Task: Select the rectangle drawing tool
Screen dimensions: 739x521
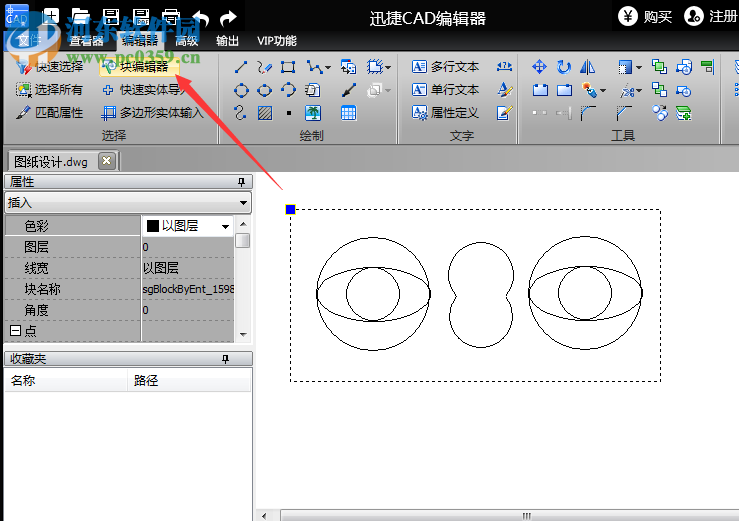Action: tap(288, 67)
